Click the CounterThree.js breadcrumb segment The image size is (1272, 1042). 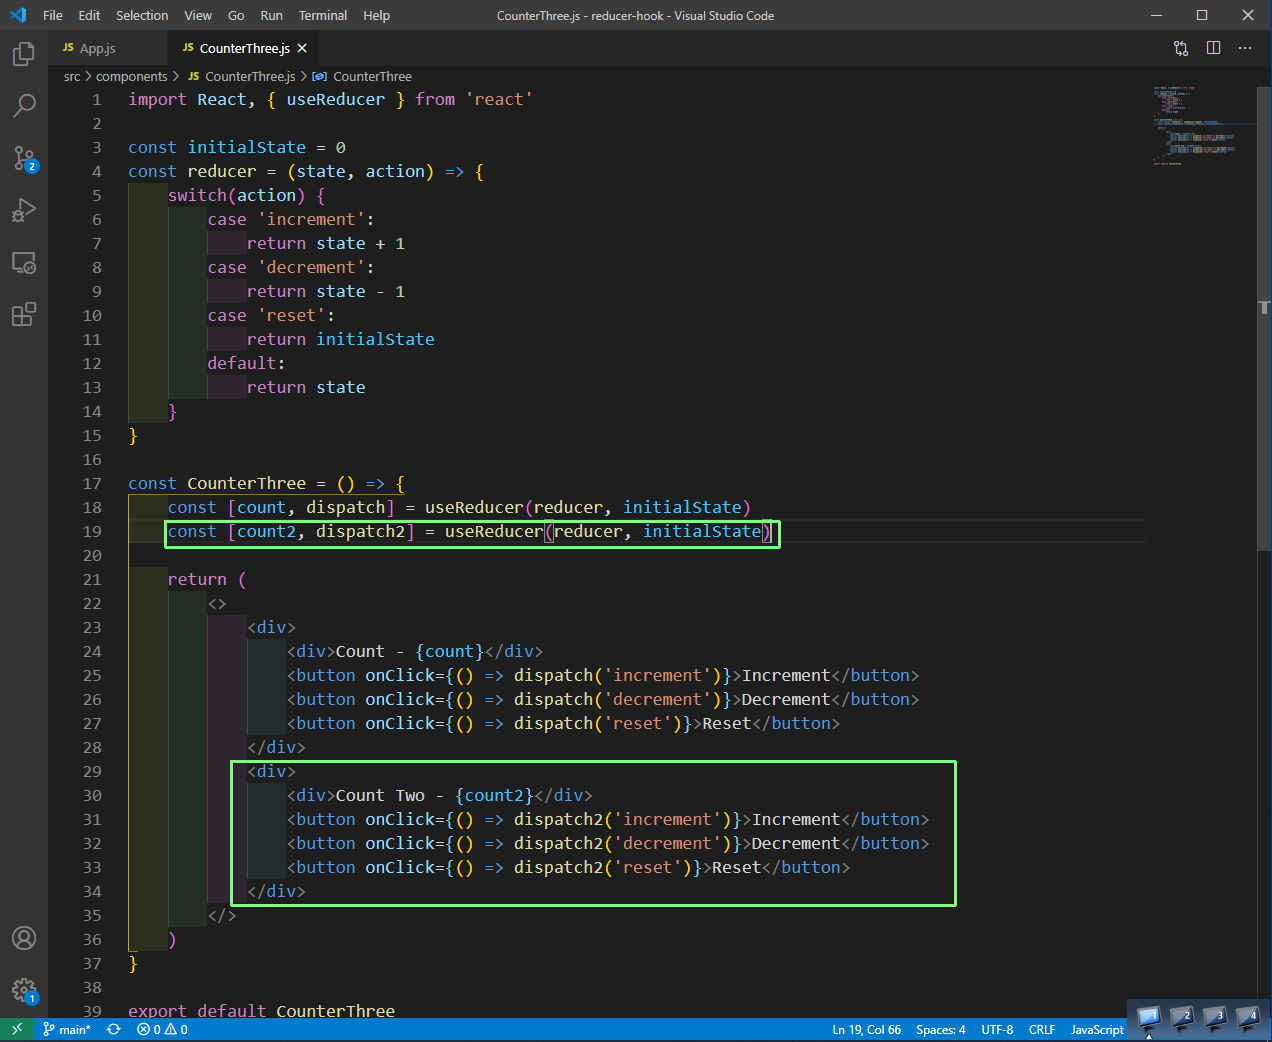tap(242, 76)
